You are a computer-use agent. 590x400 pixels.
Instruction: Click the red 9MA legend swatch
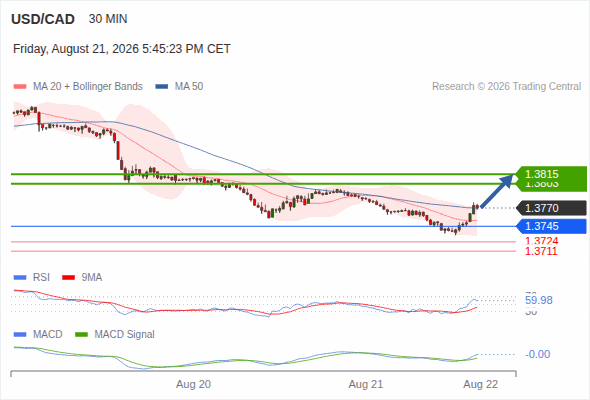coord(68,278)
